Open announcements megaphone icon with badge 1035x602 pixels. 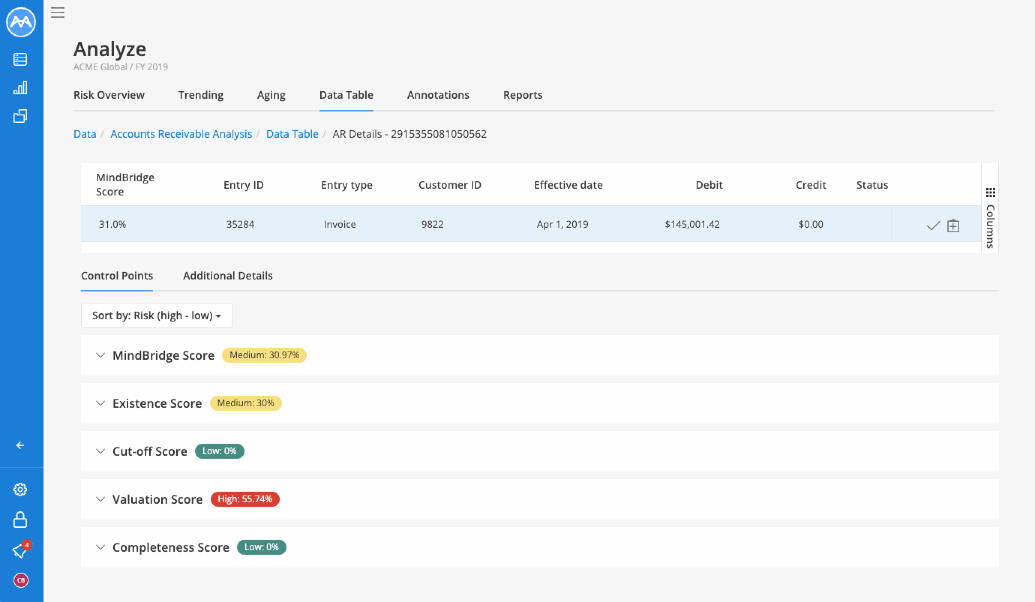21,550
